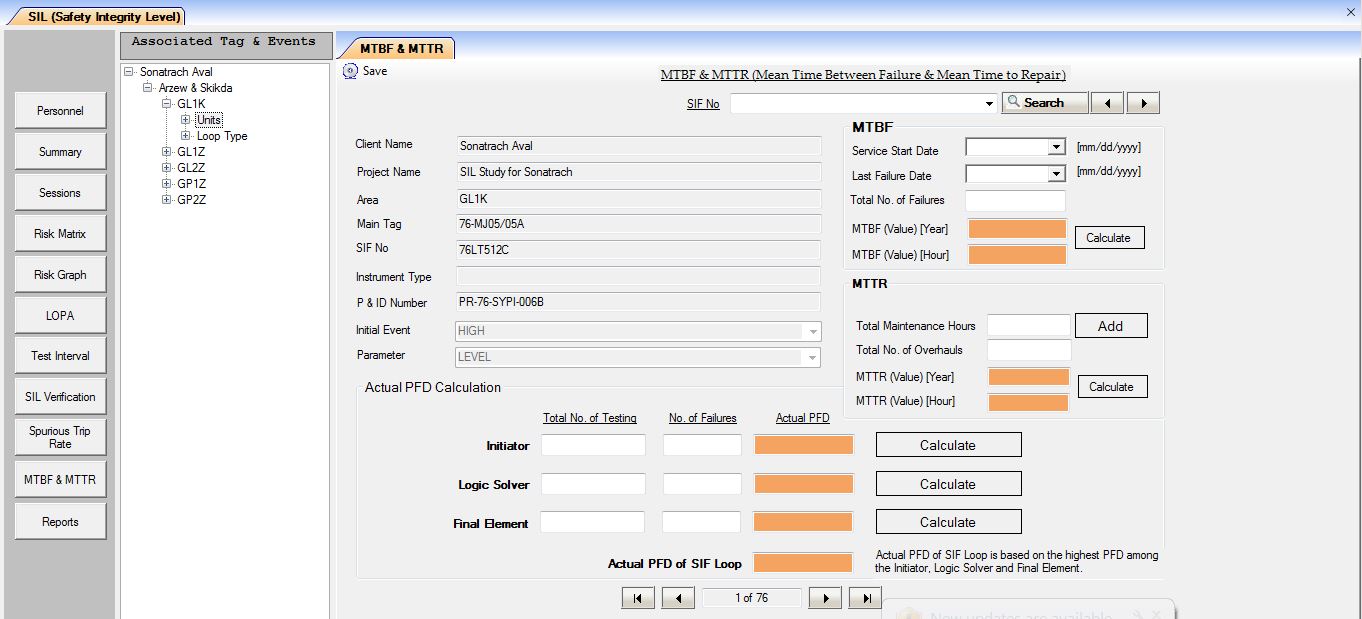Click Initiator No. of Failures field
The height and width of the screenshot is (619, 1362).
[702, 446]
